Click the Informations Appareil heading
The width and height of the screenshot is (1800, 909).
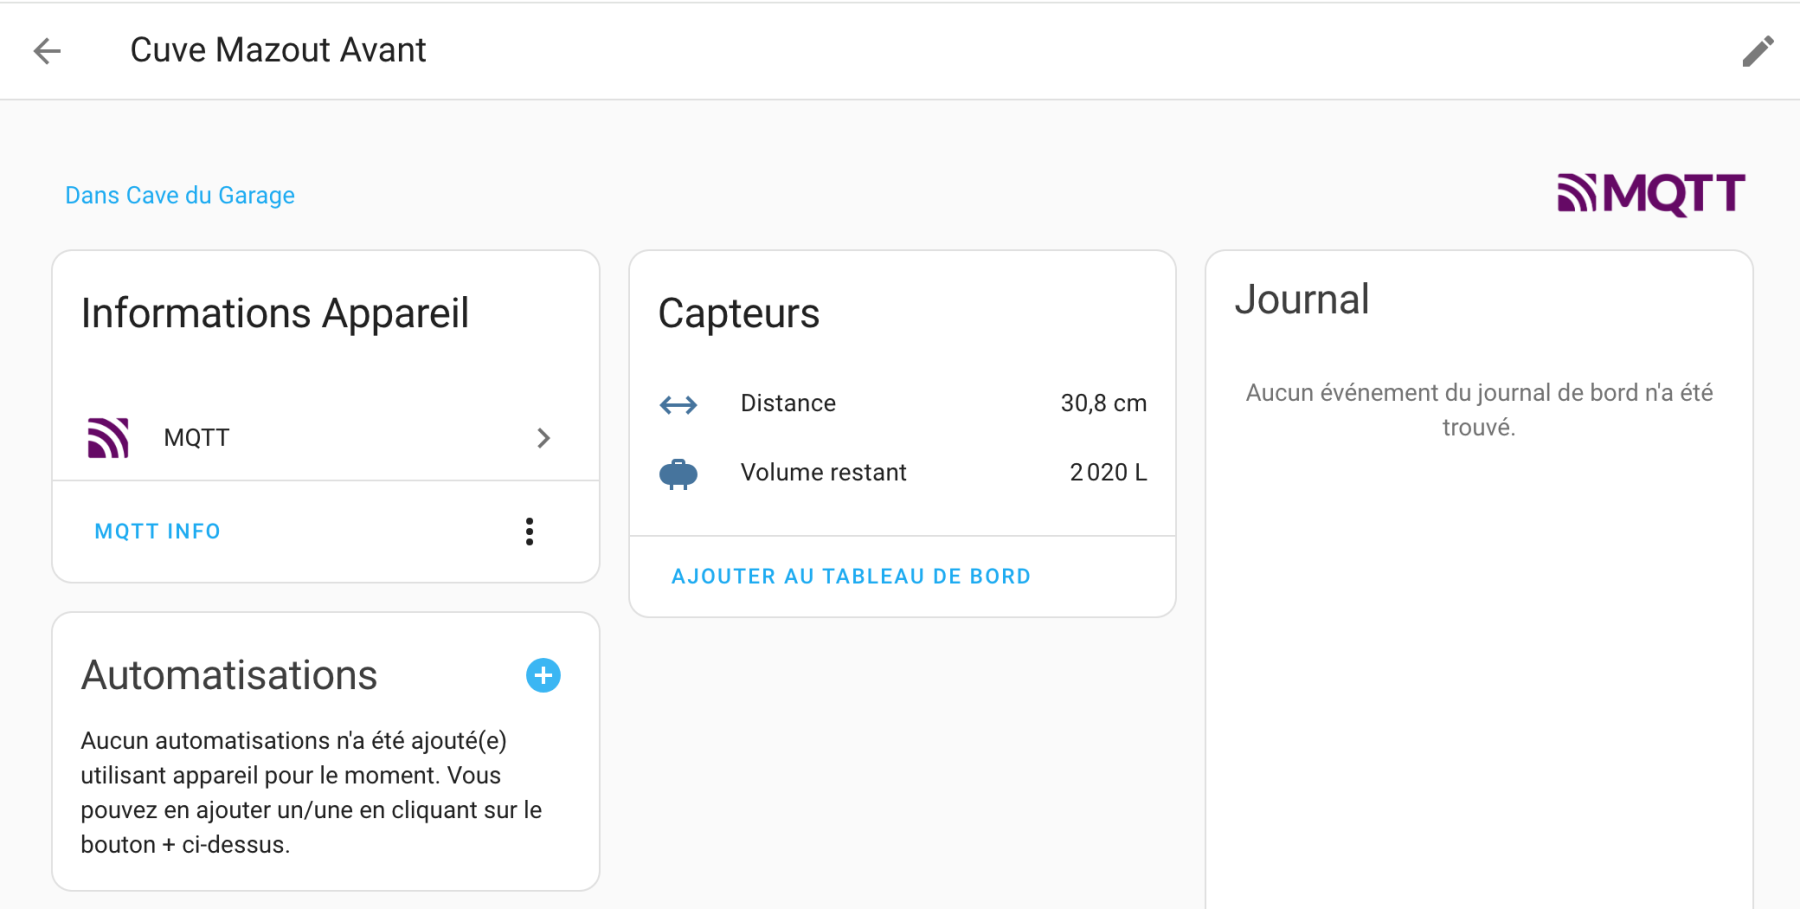point(275,314)
